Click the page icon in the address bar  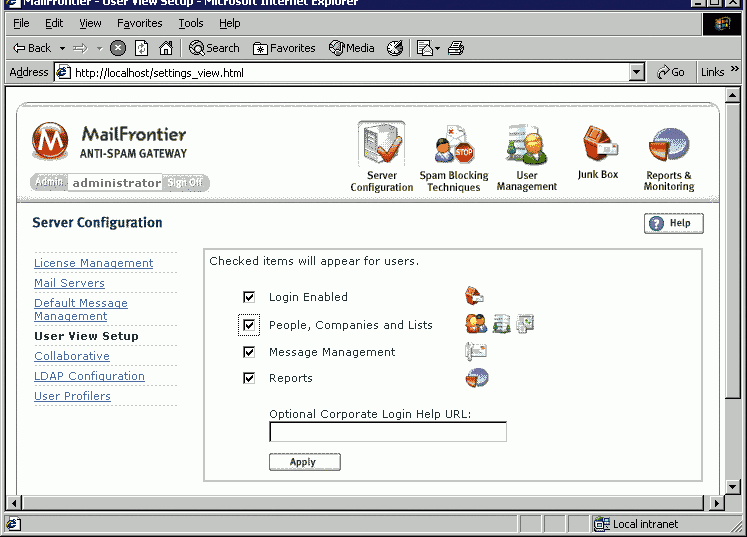pyautogui.click(x=63, y=72)
